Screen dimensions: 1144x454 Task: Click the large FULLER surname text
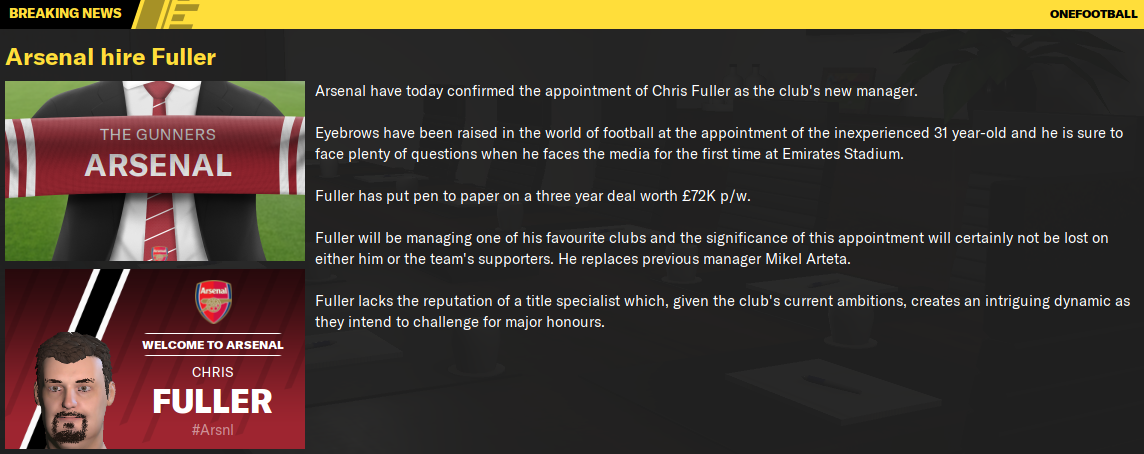(x=212, y=402)
